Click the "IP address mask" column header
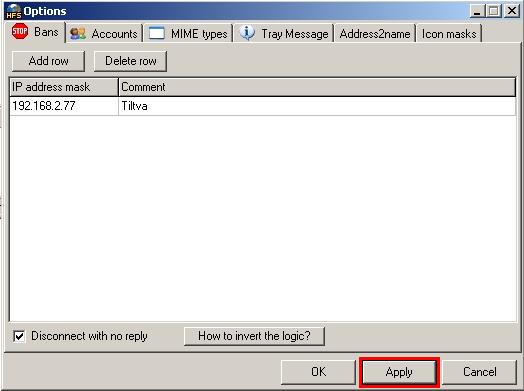The image size is (524, 391). click(x=64, y=87)
